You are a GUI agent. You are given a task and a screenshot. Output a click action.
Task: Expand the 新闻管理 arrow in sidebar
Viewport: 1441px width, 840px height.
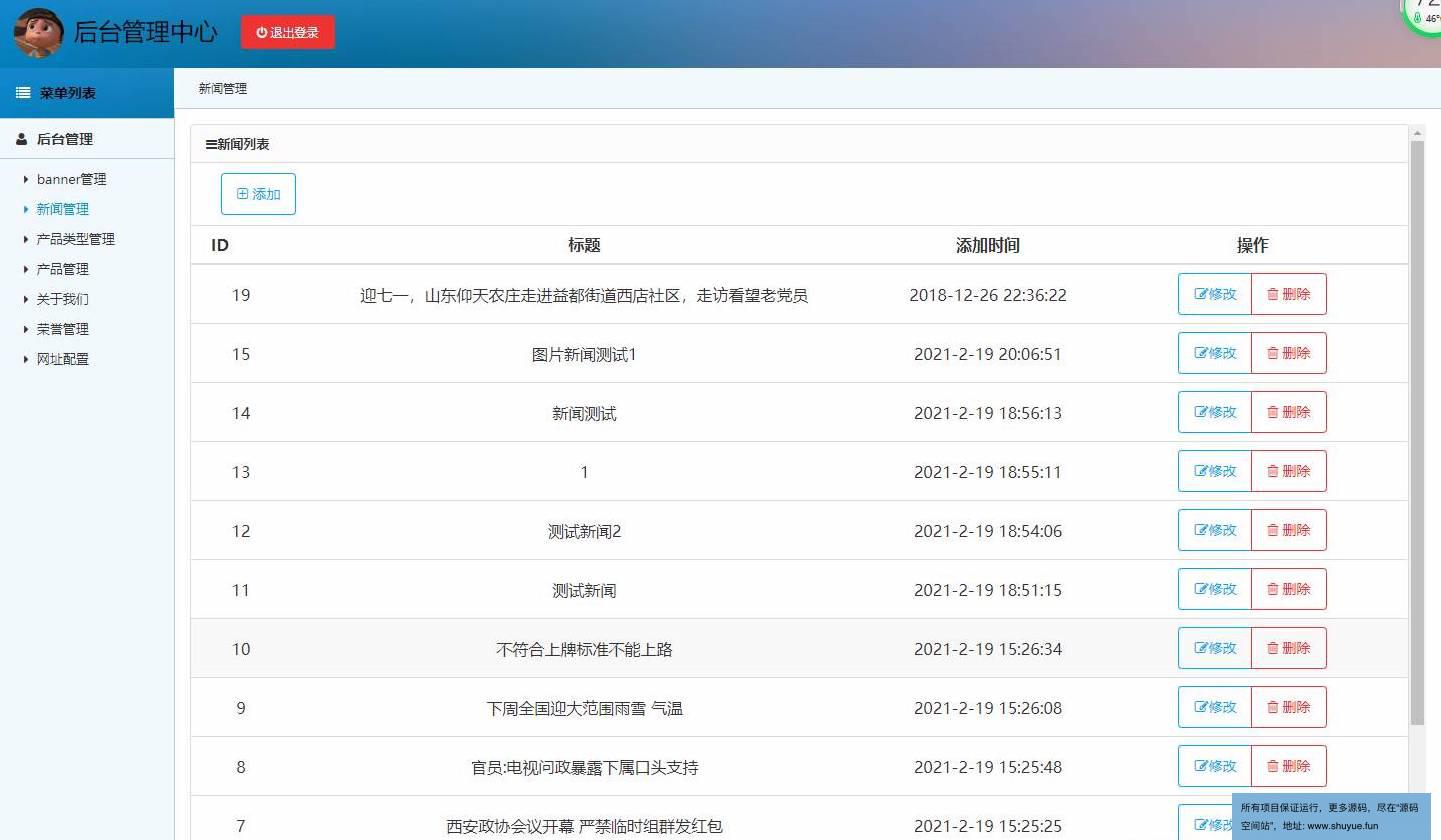26,209
